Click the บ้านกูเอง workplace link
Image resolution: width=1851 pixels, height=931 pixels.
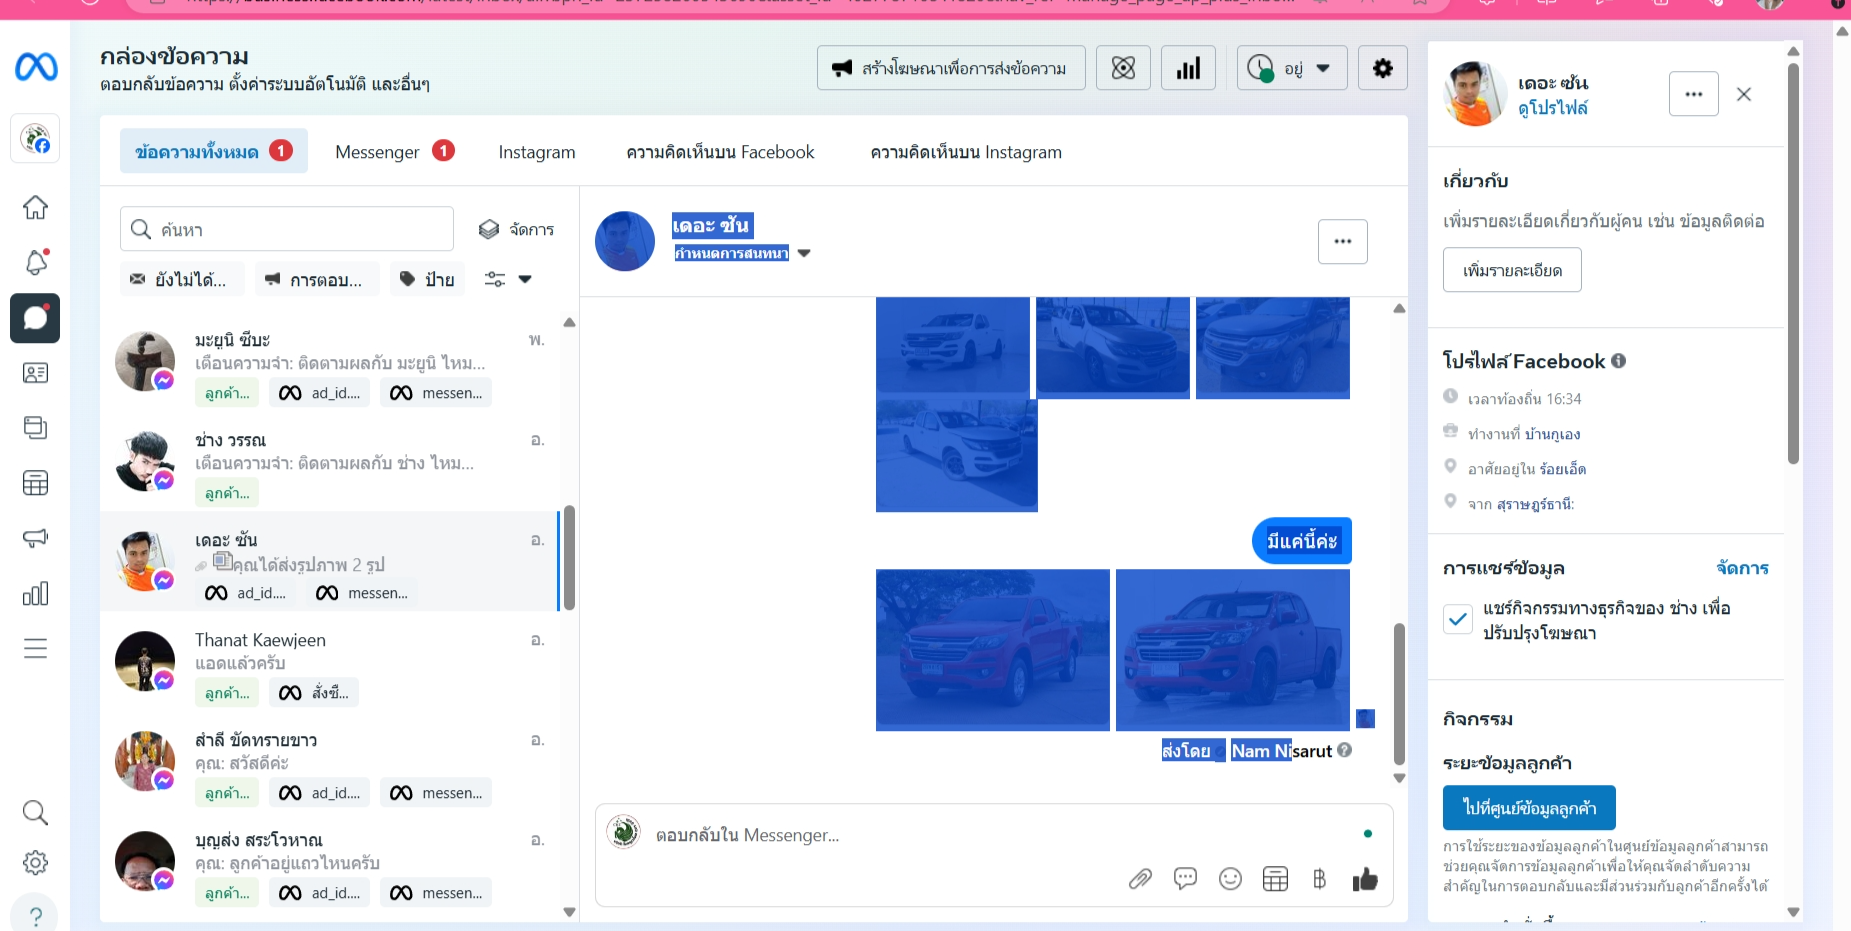point(1553,434)
